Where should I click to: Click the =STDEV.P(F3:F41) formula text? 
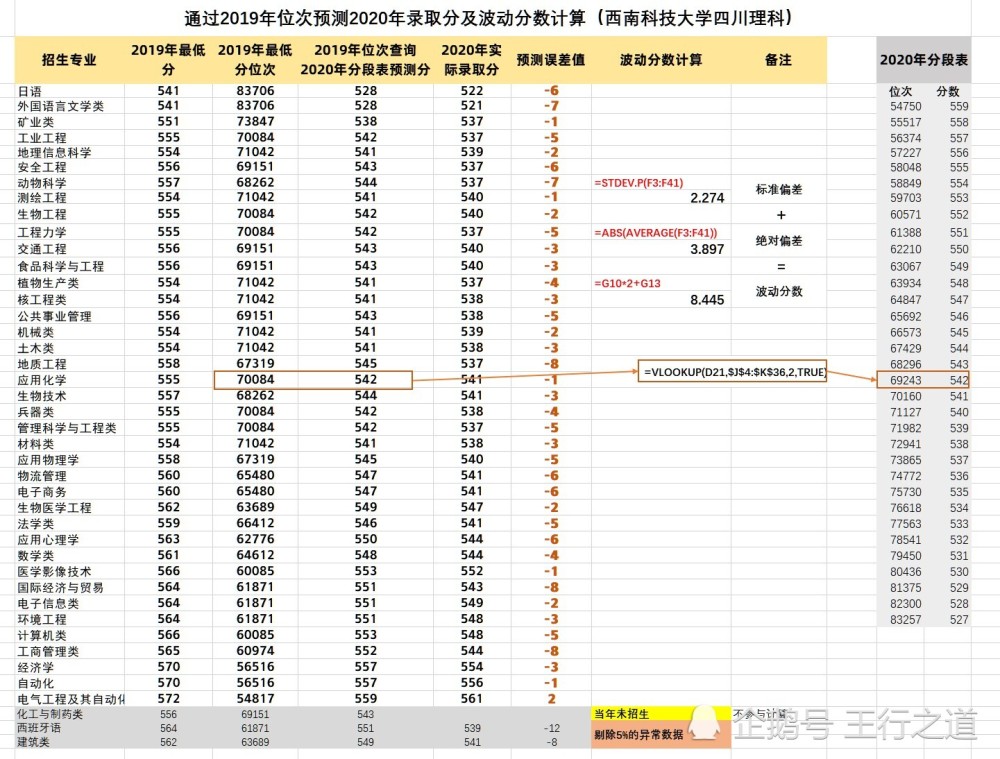638,183
